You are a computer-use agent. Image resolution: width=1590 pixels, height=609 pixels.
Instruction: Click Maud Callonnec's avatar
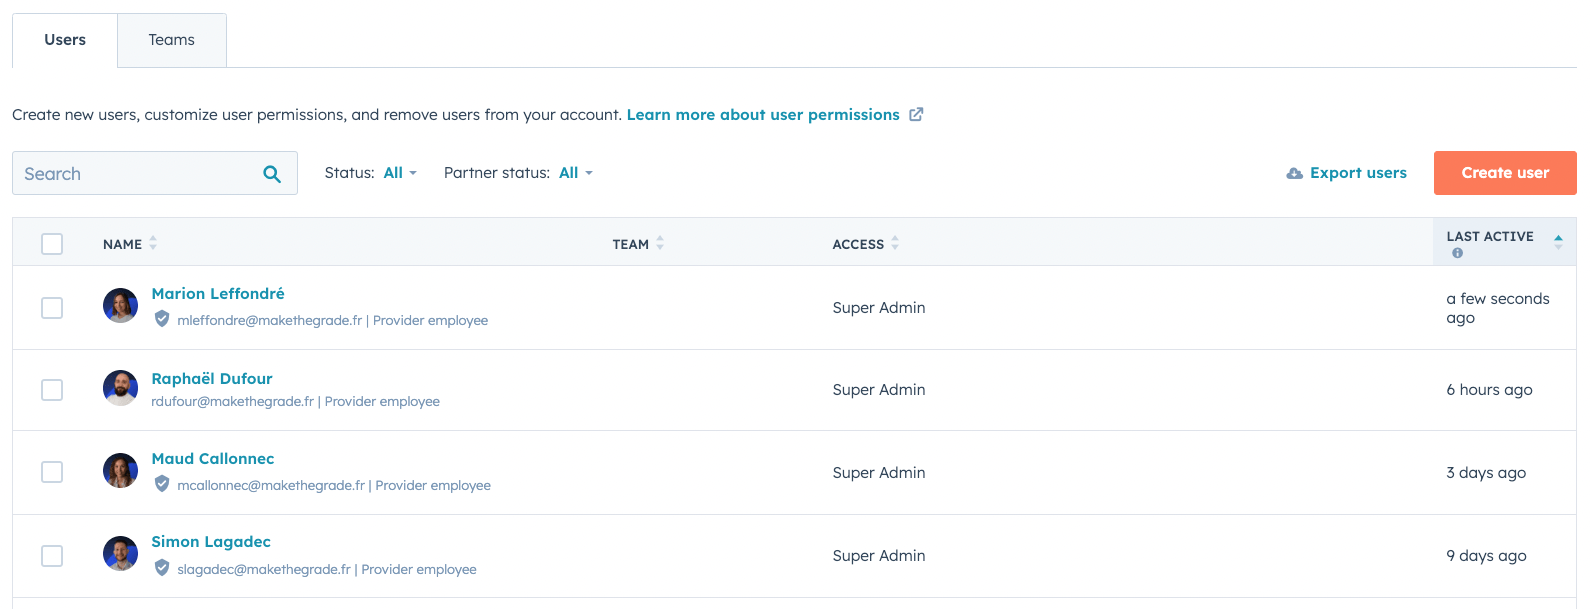120,470
